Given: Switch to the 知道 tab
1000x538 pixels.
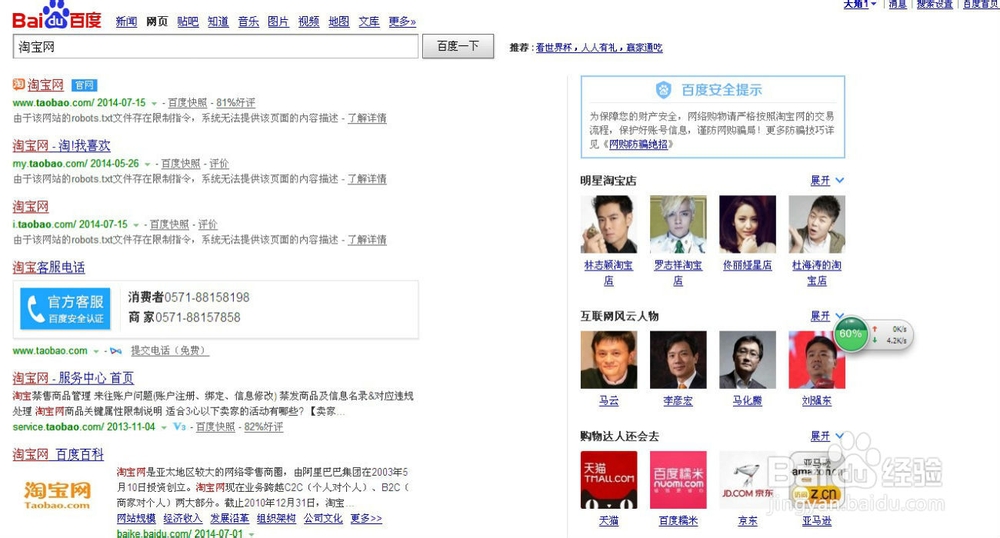Looking at the screenshot, I should click(x=218, y=22).
